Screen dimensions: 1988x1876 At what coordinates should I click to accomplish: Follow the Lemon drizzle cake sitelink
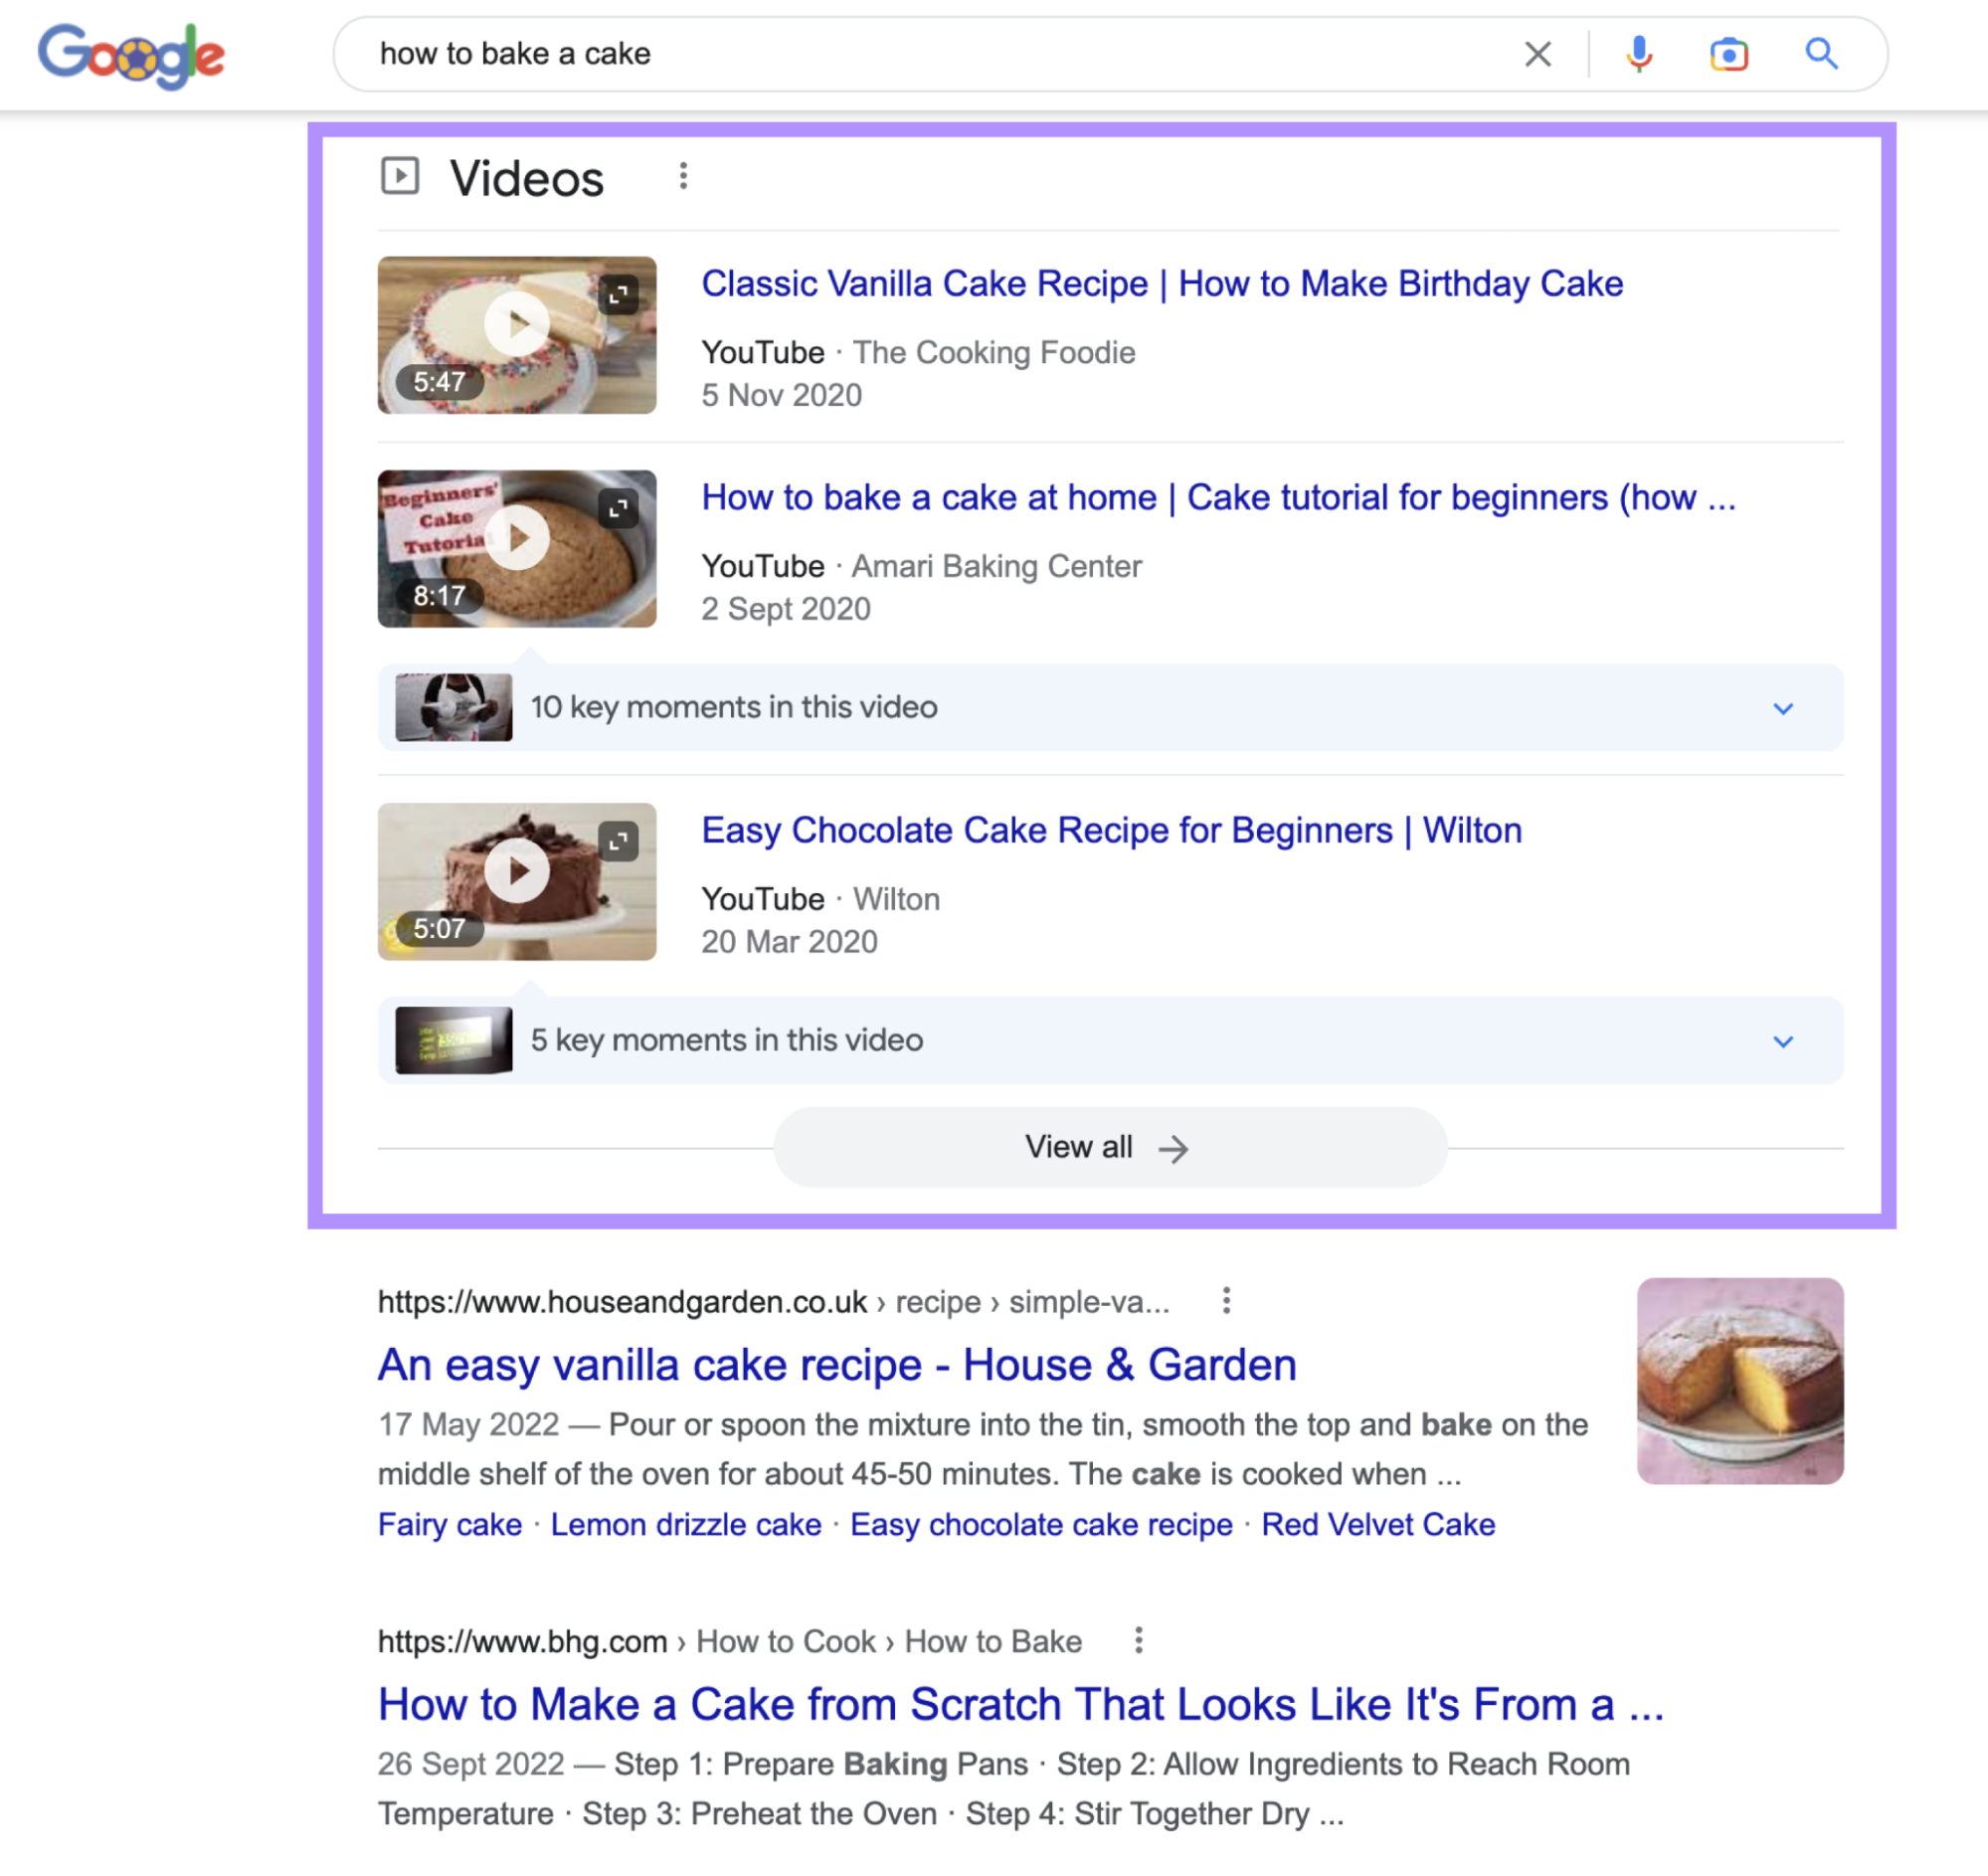coord(686,1524)
